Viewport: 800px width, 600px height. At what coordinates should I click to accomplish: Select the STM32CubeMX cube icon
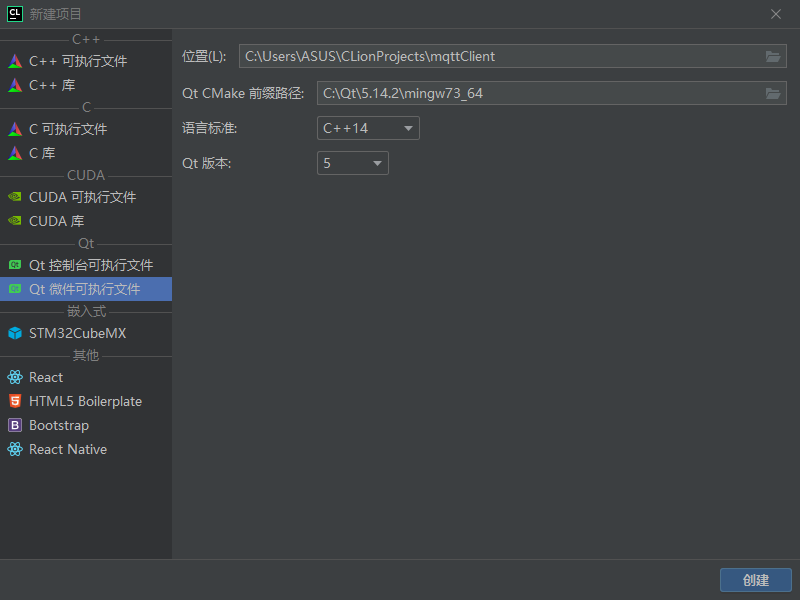[x=15, y=333]
